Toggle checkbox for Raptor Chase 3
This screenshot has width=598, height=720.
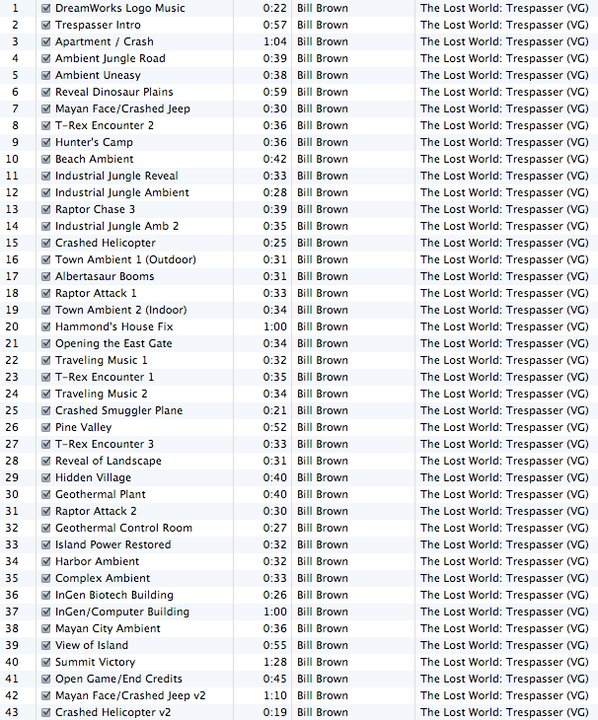[x=46, y=209]
